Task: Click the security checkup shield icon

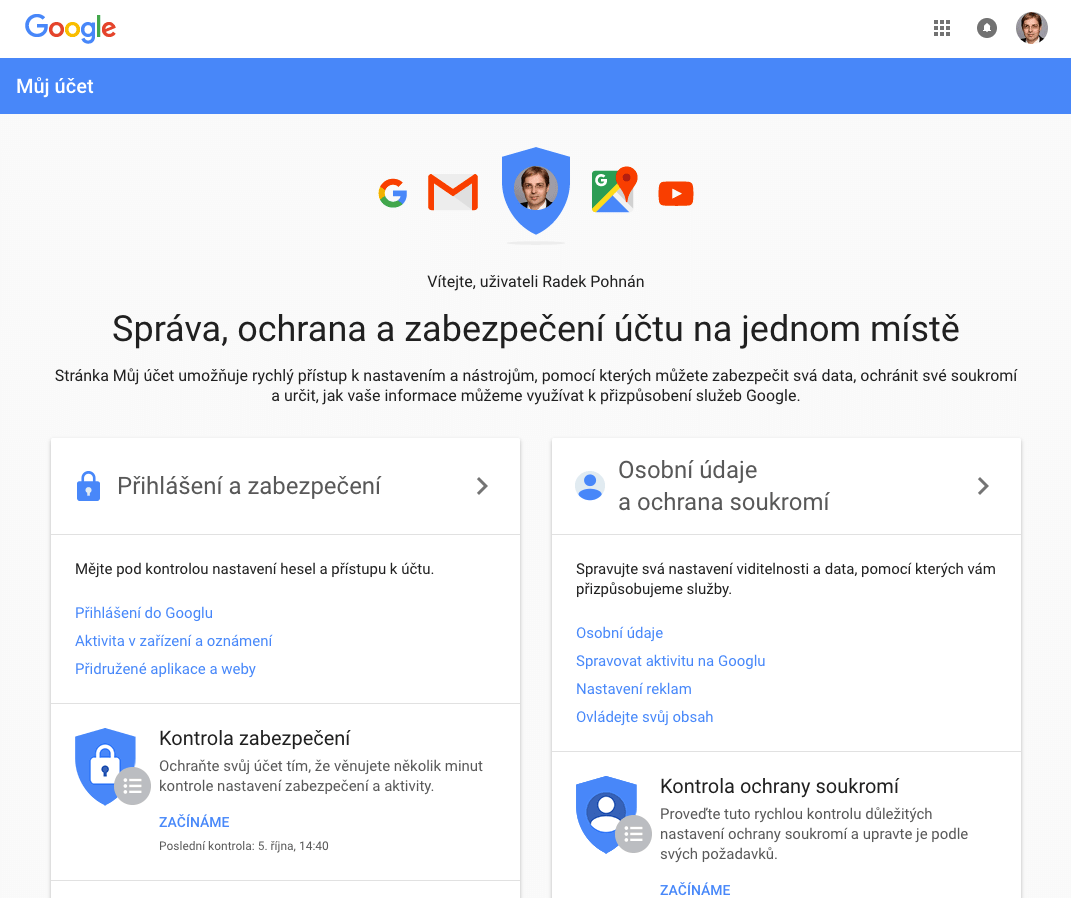Action: tap(106, 767)
